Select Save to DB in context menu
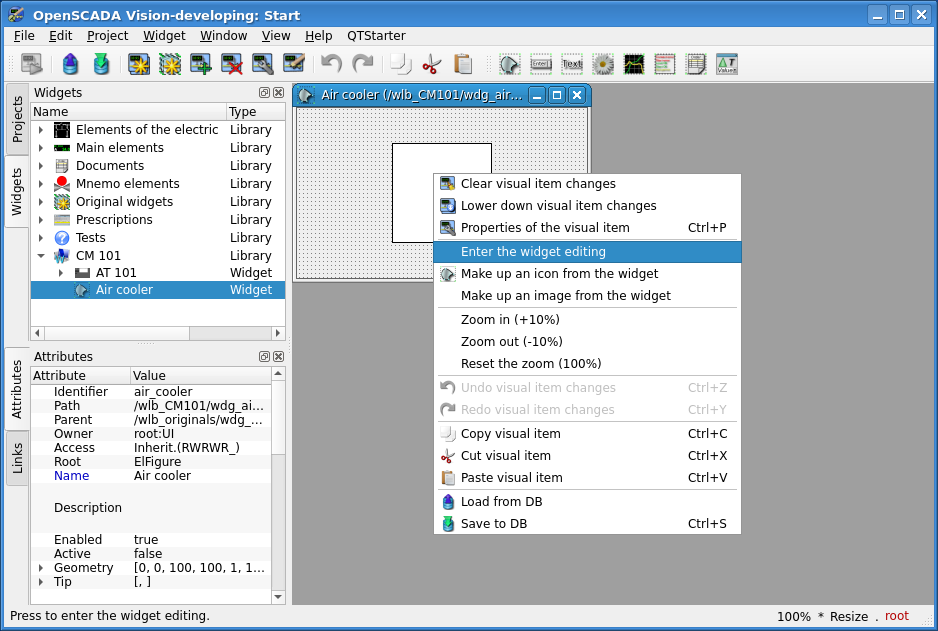938x631 pixels. [x=493, y=524]
